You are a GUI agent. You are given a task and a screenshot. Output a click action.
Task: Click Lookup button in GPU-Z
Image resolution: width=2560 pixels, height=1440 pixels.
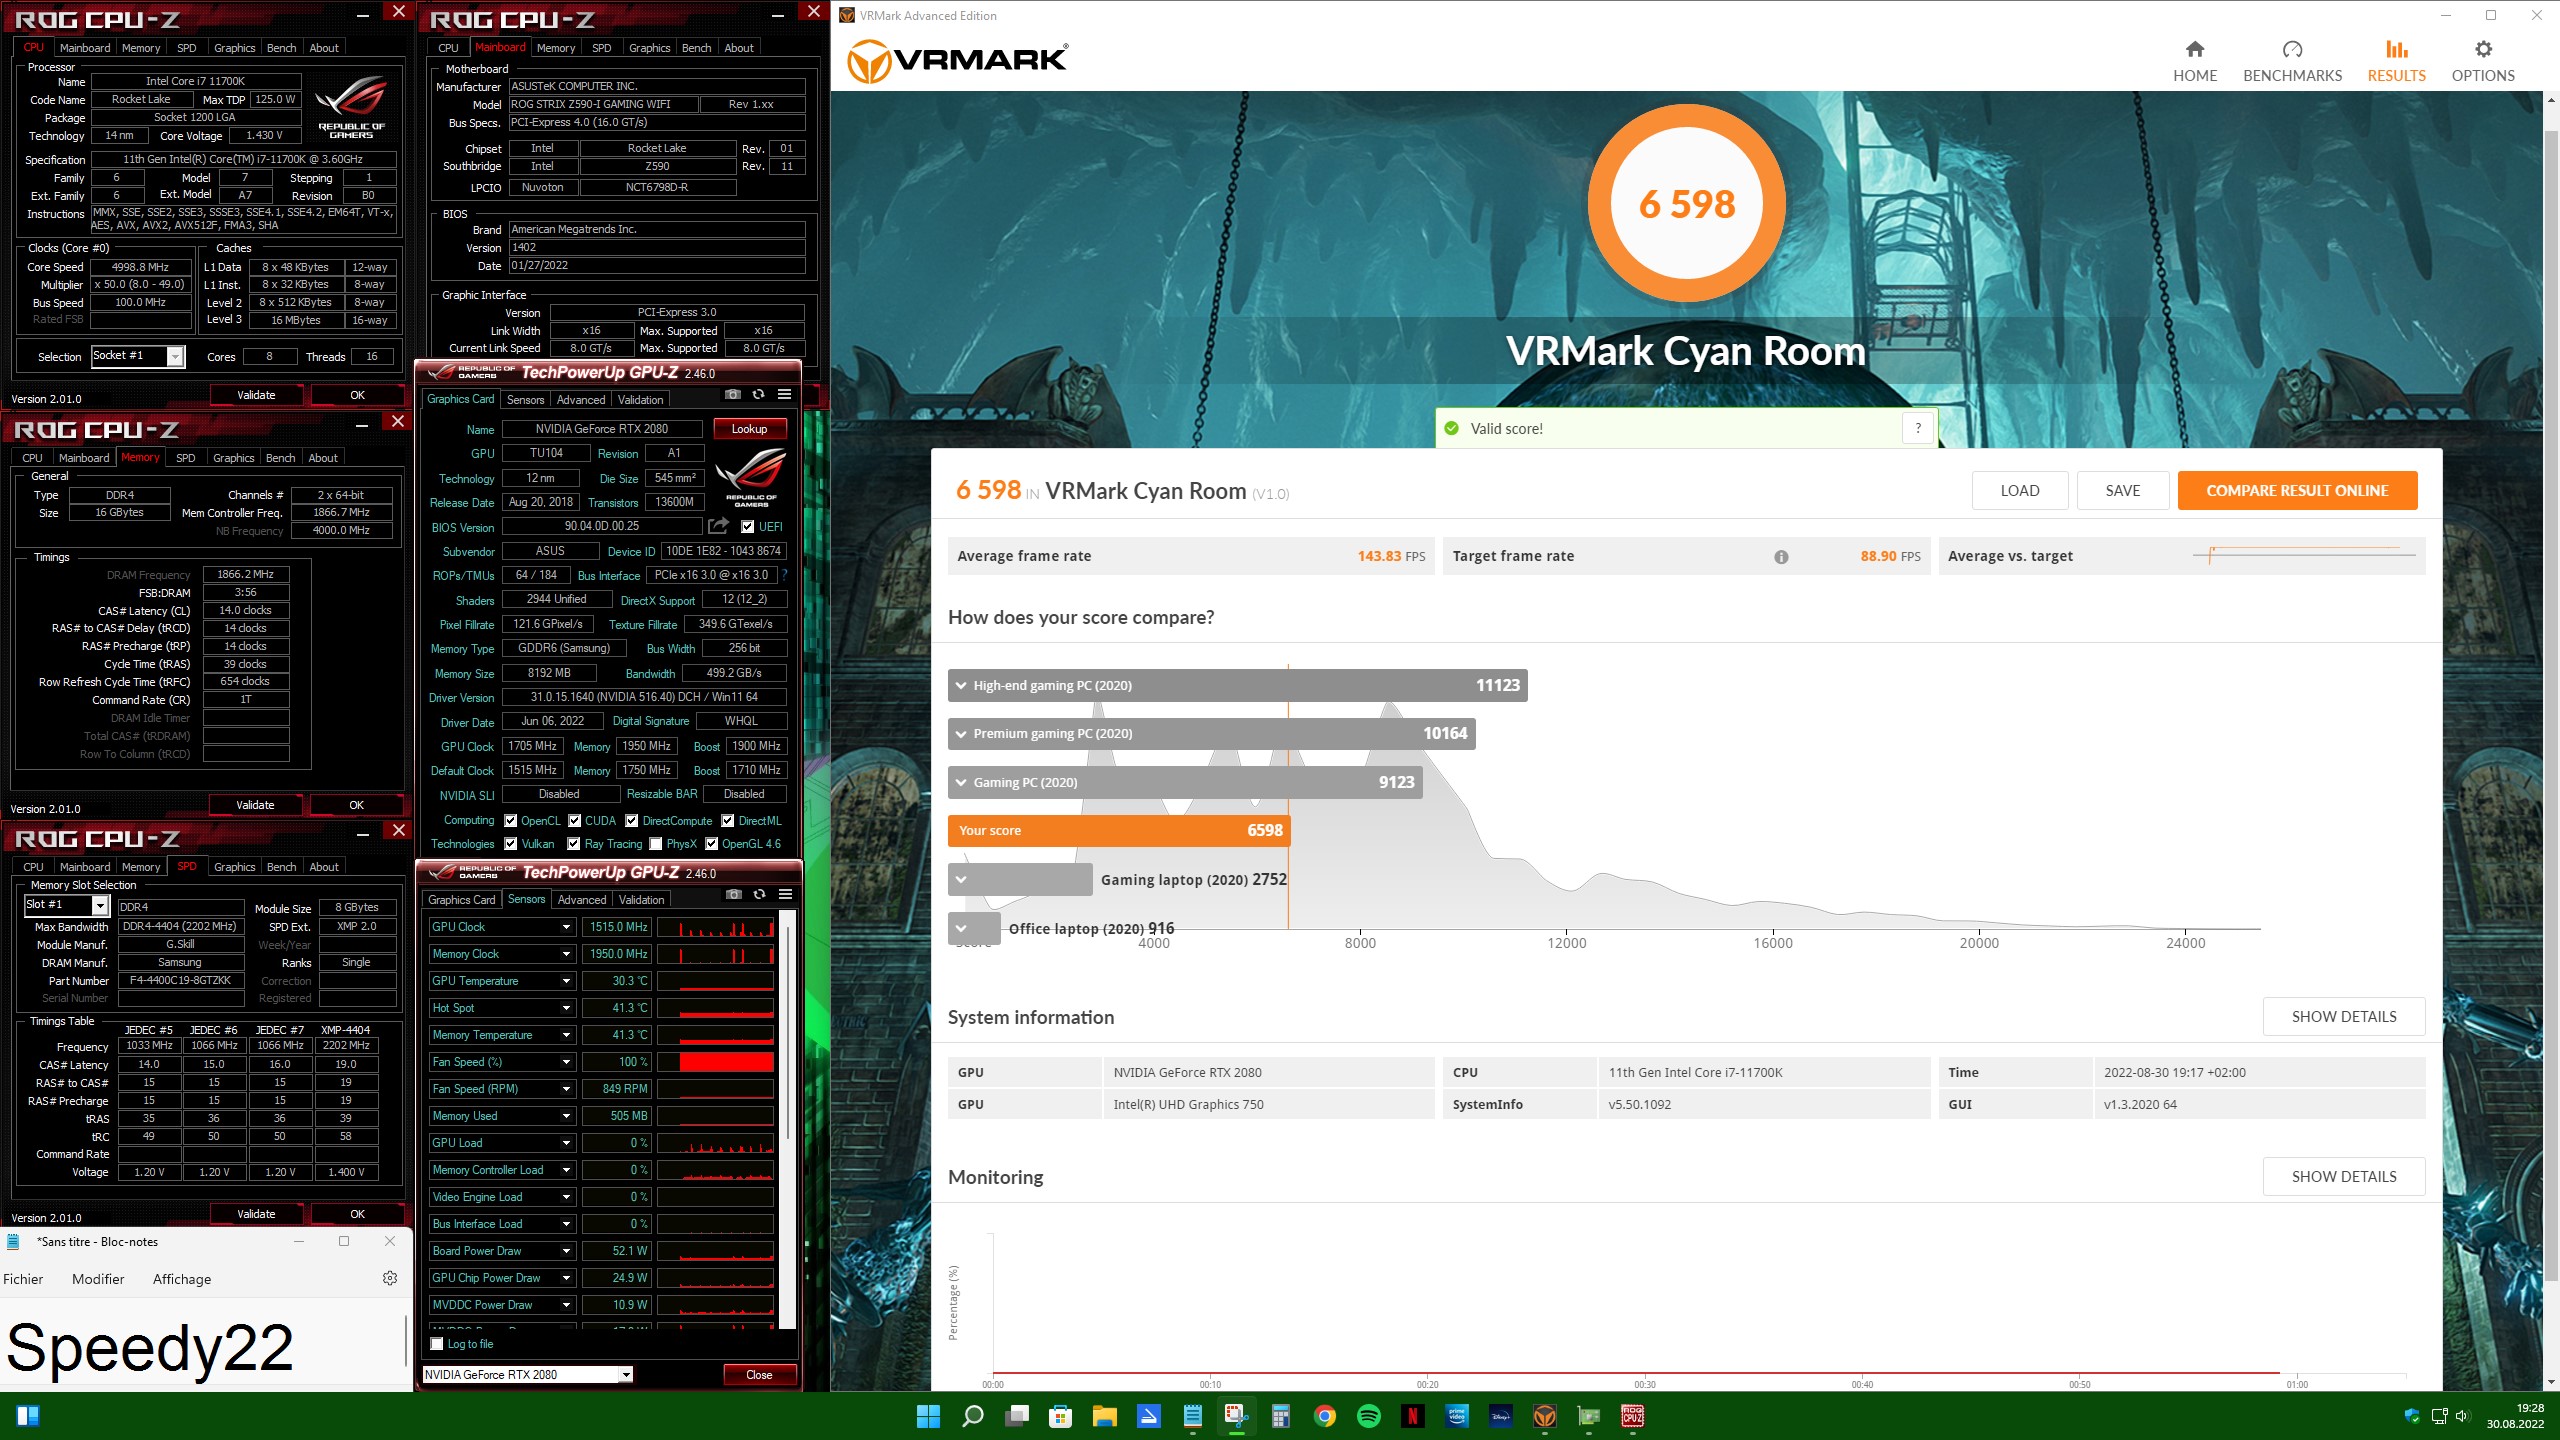(749, 429)
